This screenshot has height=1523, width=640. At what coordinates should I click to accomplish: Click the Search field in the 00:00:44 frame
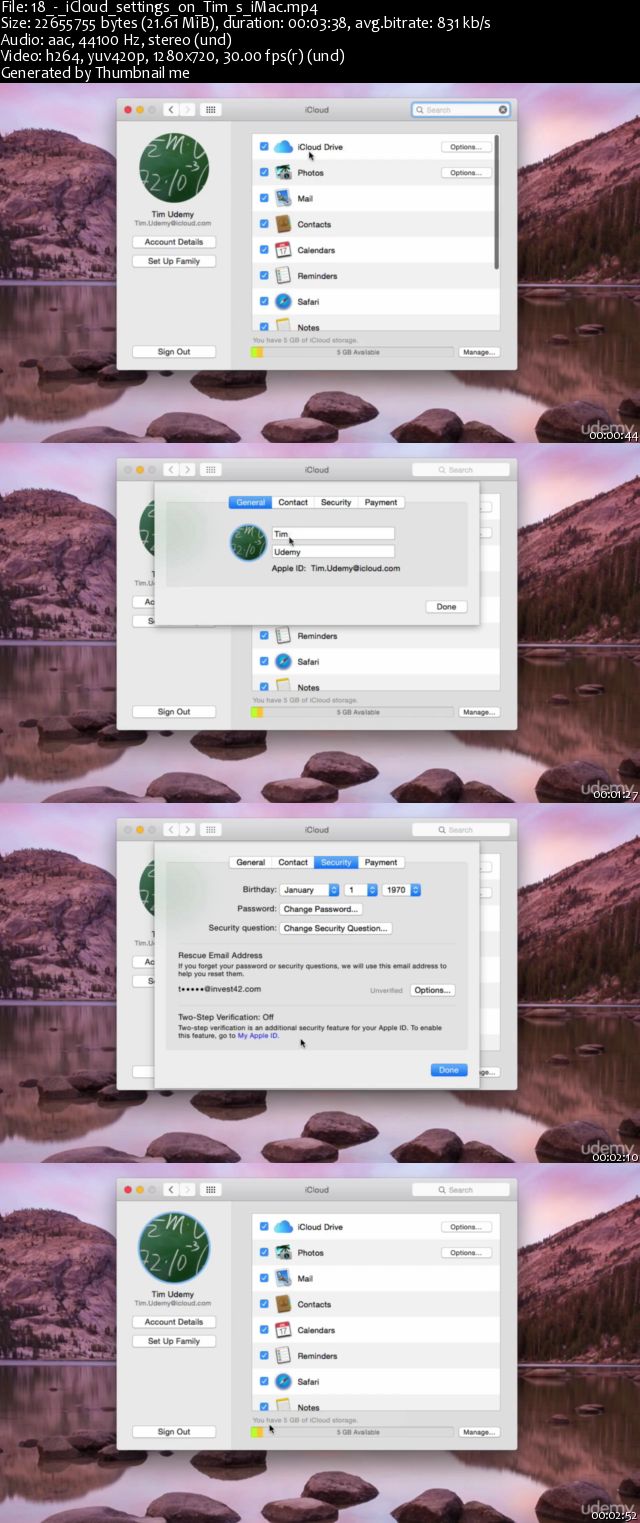click(x=461, y=110)
